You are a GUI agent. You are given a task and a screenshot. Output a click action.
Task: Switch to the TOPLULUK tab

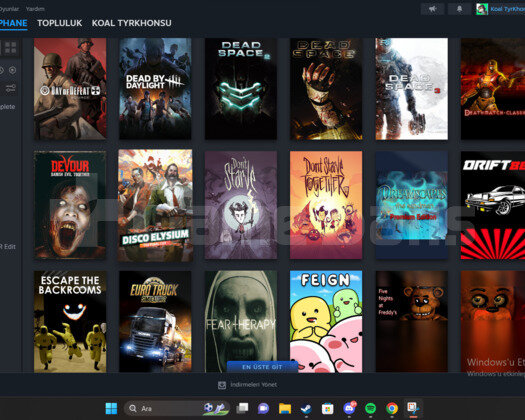pos(60,23)
